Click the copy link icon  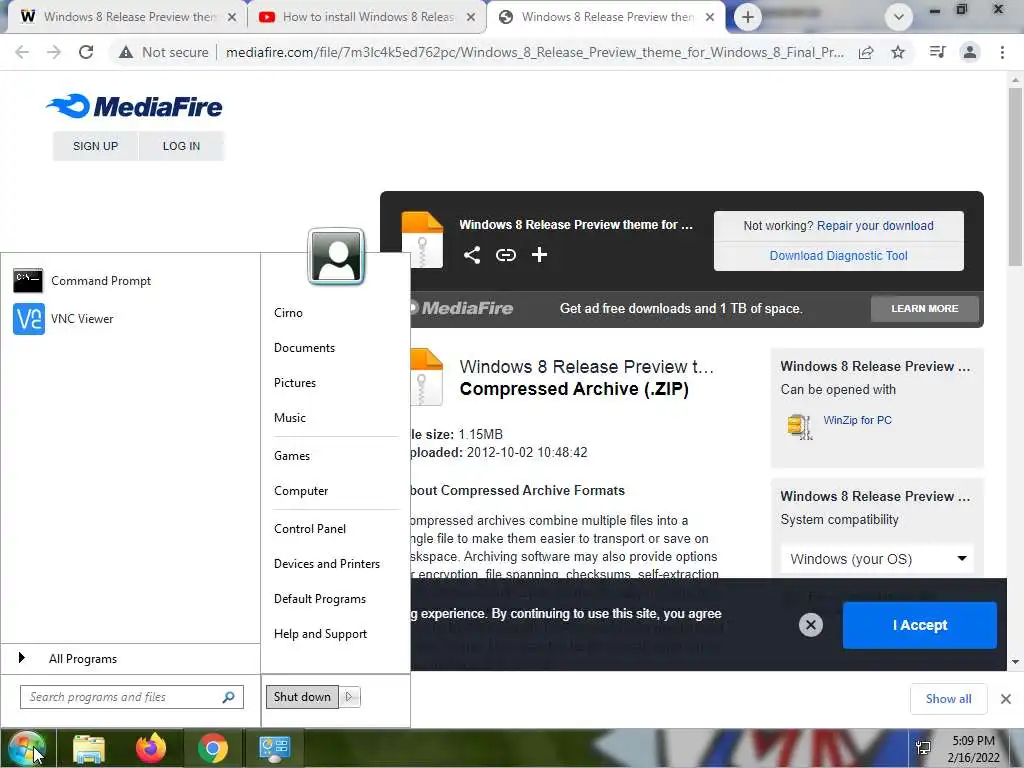(505, 255)
